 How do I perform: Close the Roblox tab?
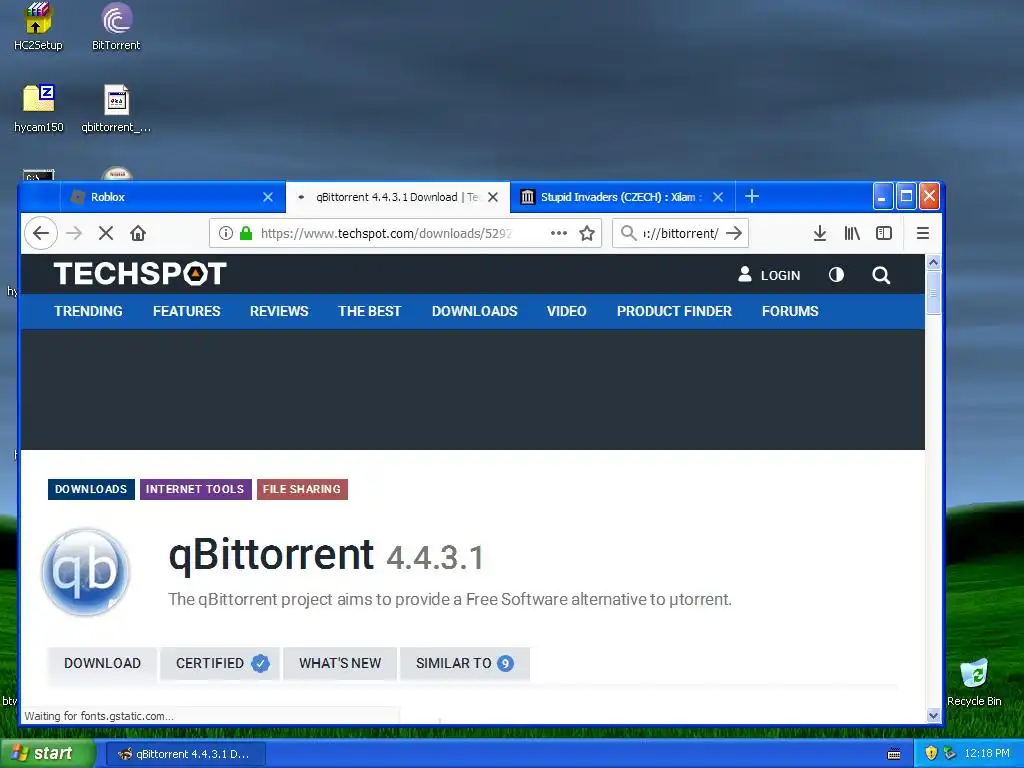pos(268,197)
